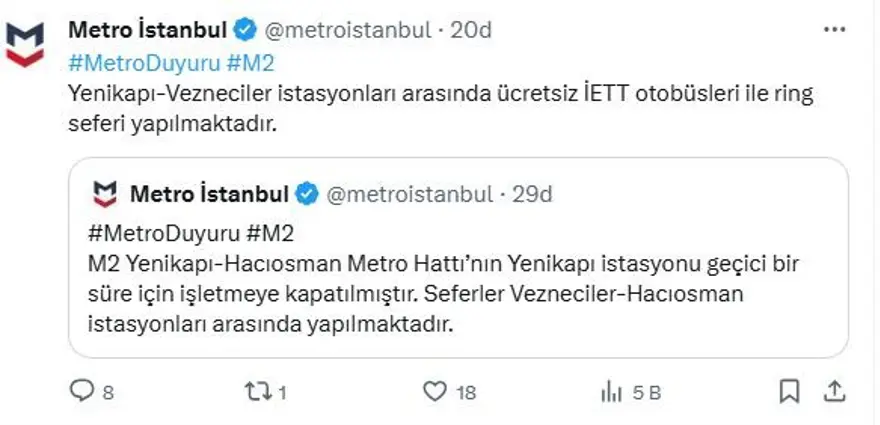Click Metro İstanbul name in quoted tweet
The height and width of the screenshot is (425, 880).
click(209, 193)
